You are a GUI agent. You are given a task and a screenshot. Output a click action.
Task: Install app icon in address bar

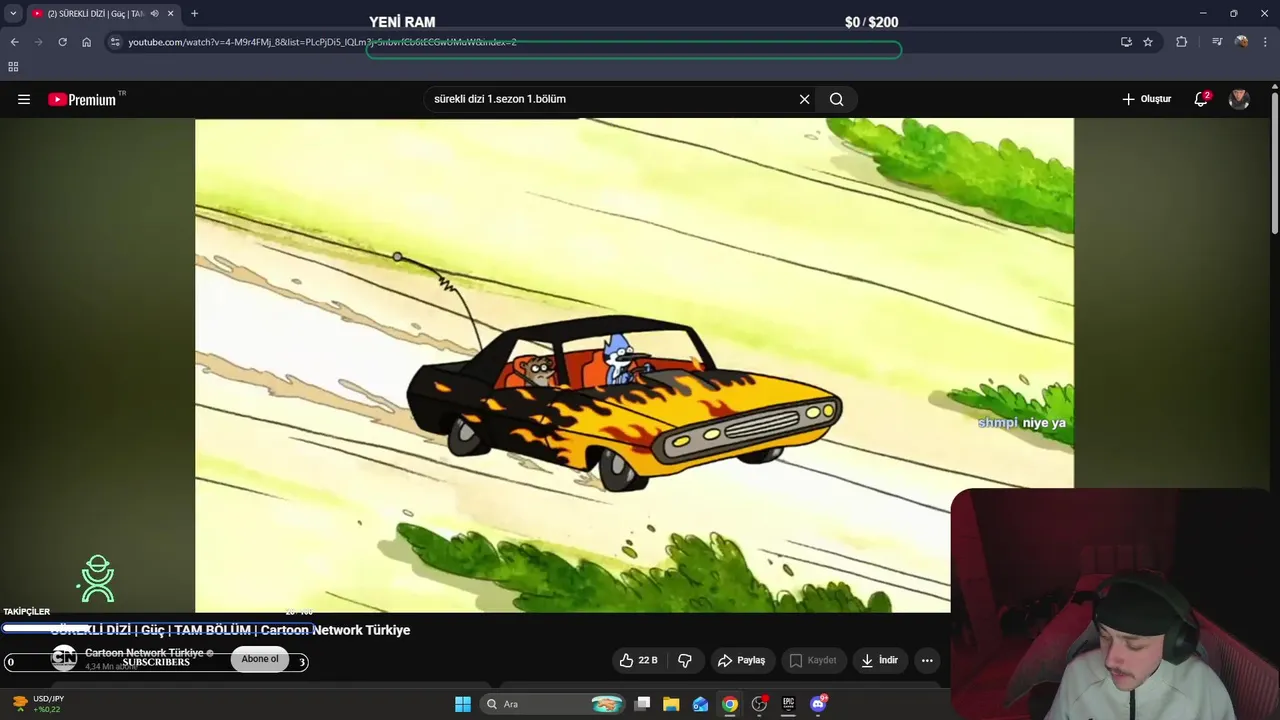[x=1126, y=42]
